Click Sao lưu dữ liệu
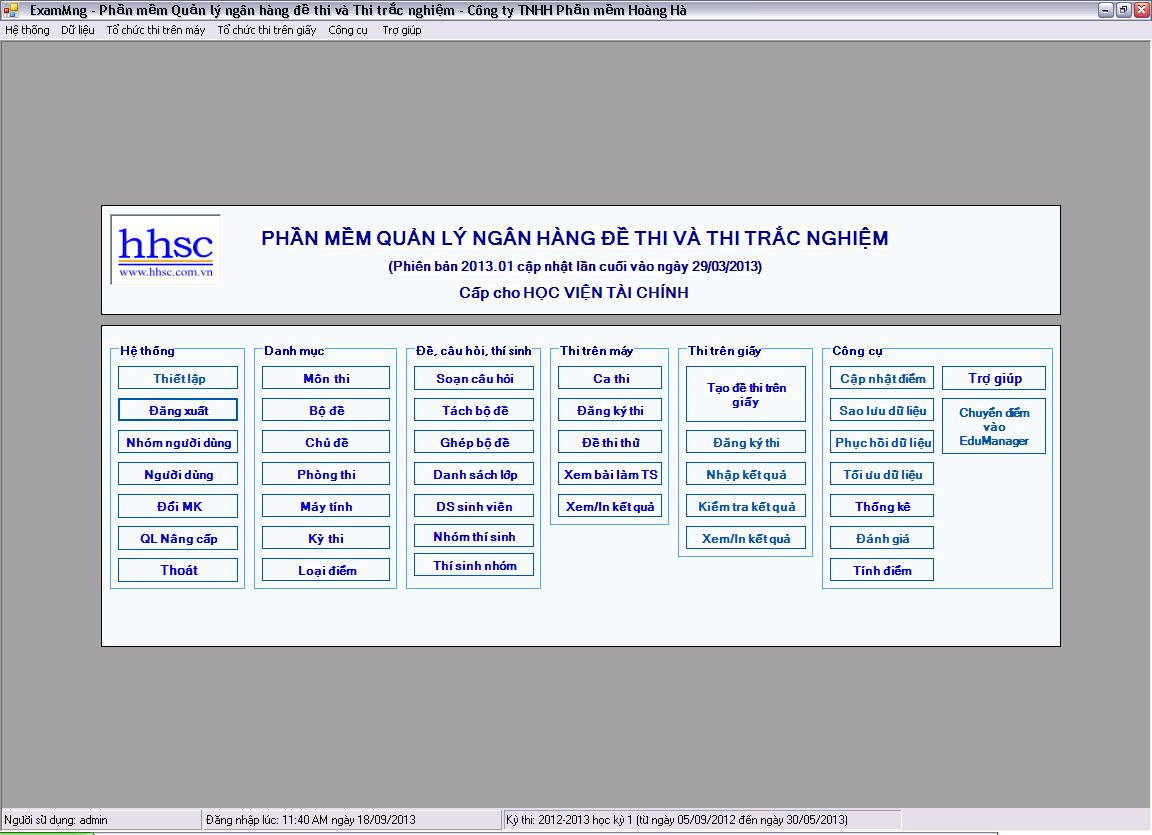This screenshot has height=835, width=1152. (882, 411)
